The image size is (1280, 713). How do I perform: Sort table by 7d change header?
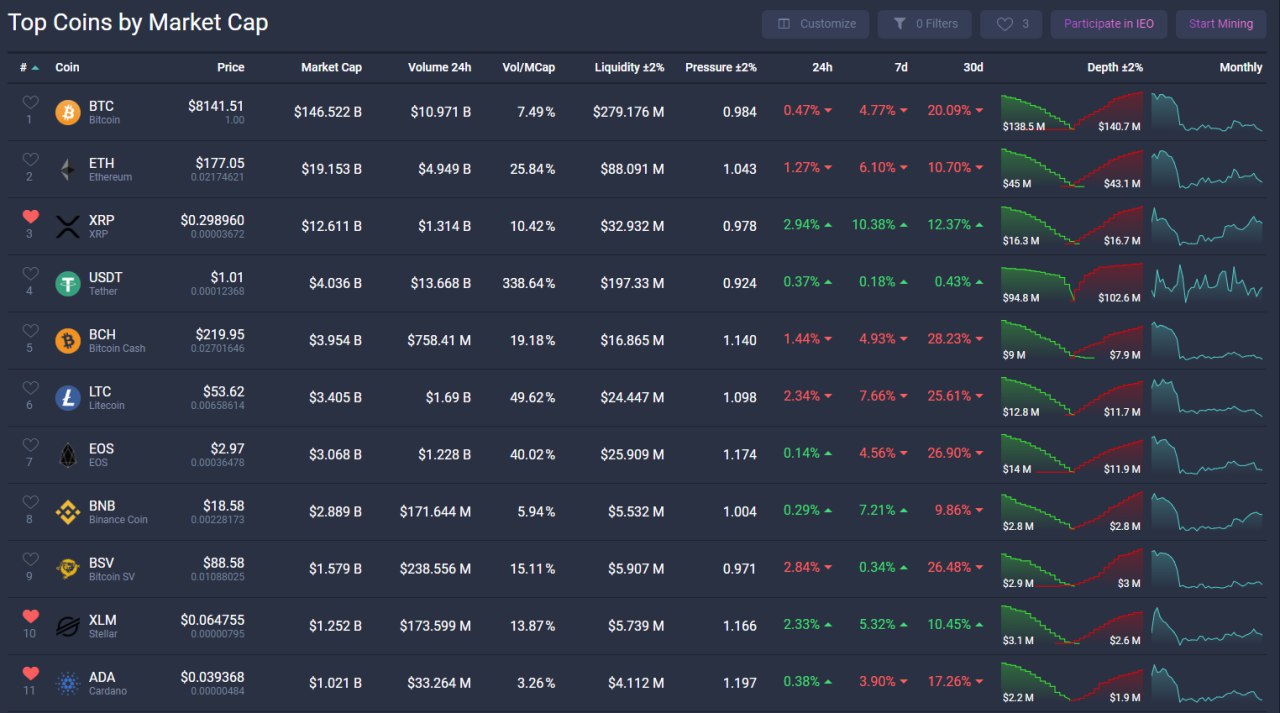(901, 67)
